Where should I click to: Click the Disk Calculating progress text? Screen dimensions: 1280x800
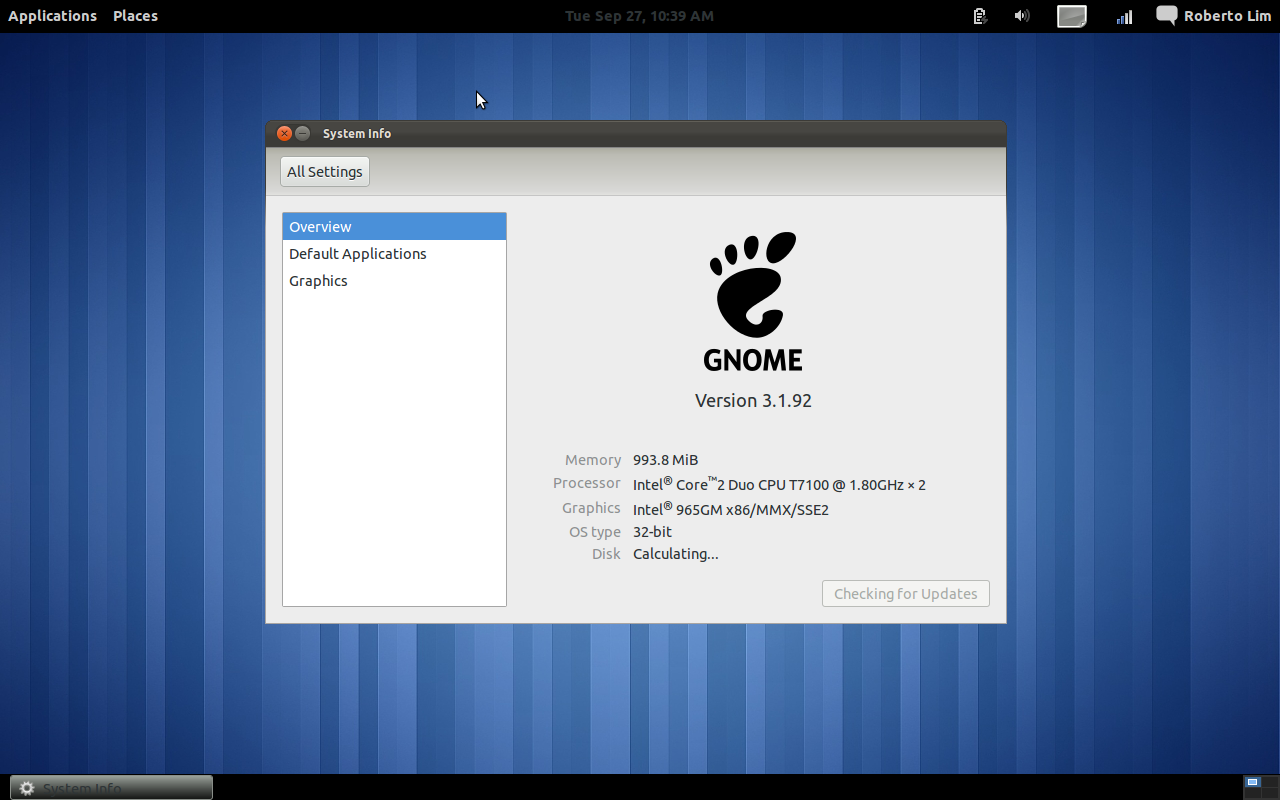(675, 553)
